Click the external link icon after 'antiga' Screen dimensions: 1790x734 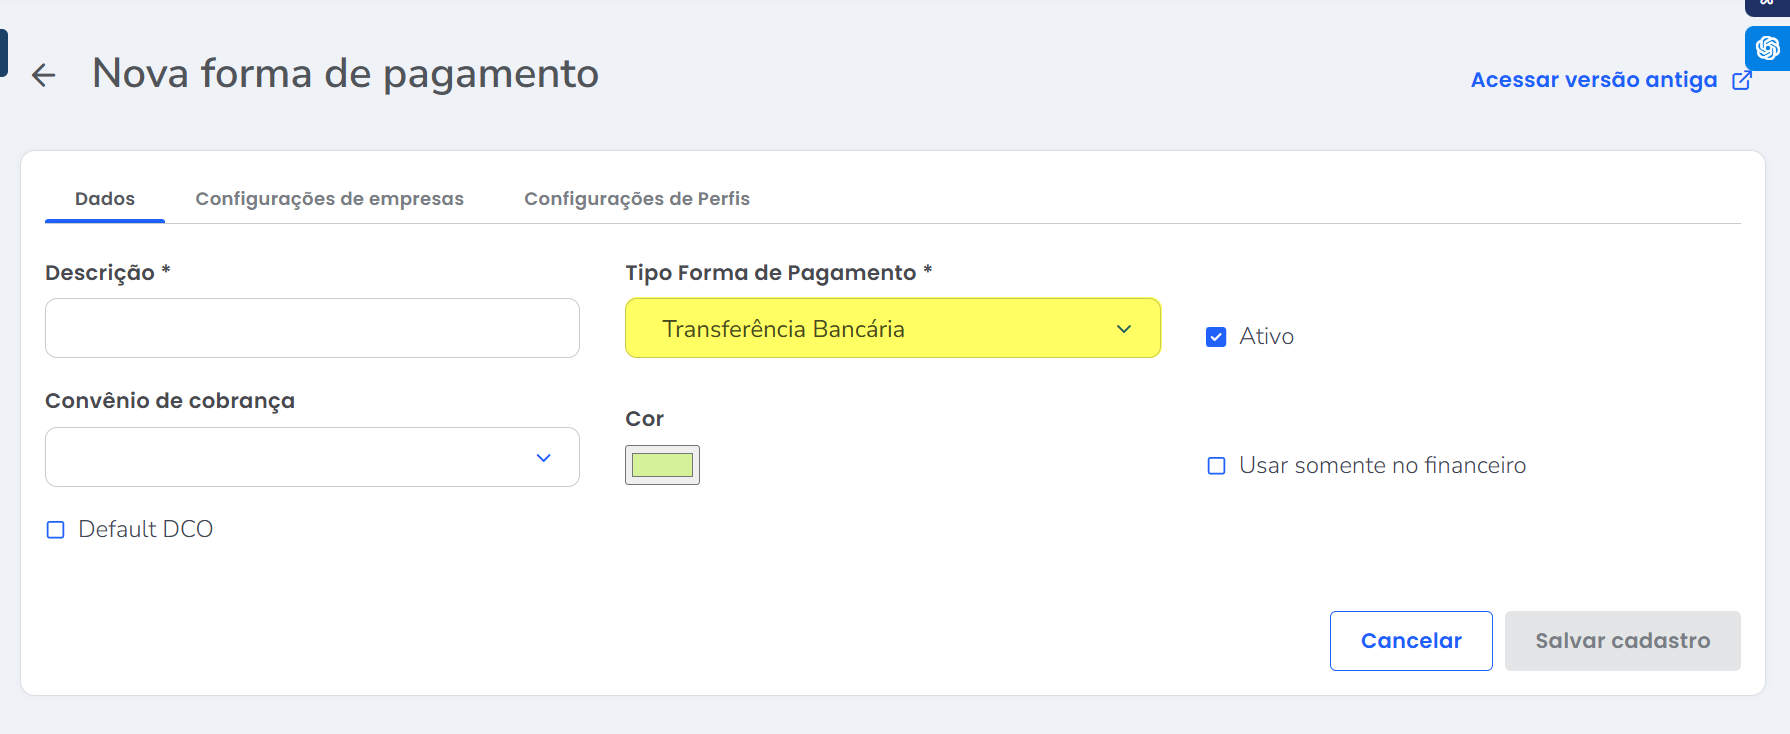click(1742, 80)
